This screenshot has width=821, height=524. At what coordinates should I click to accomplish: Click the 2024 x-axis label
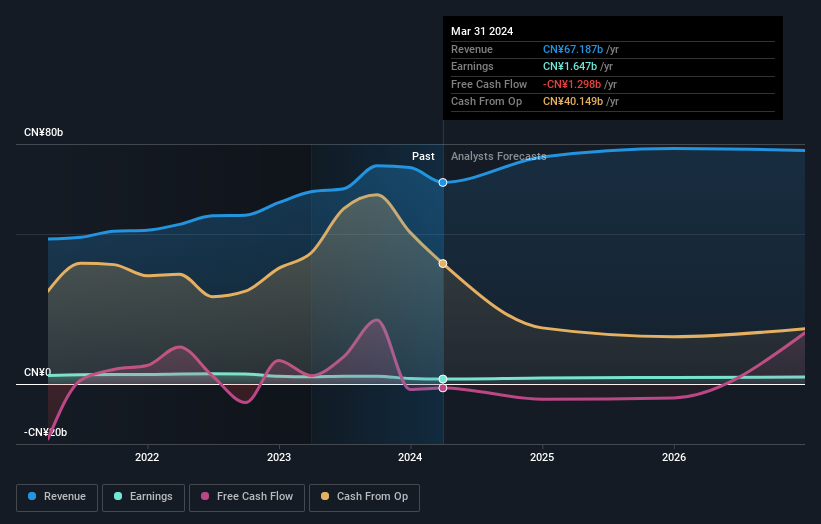click(410, 457)
